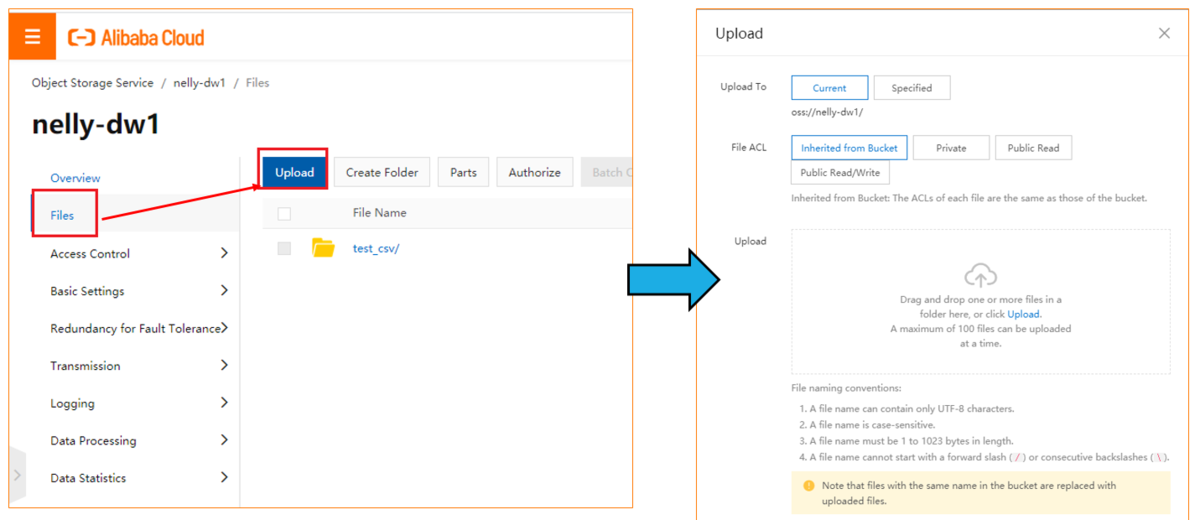Click the Upload dialog title

tap(739, 33)
